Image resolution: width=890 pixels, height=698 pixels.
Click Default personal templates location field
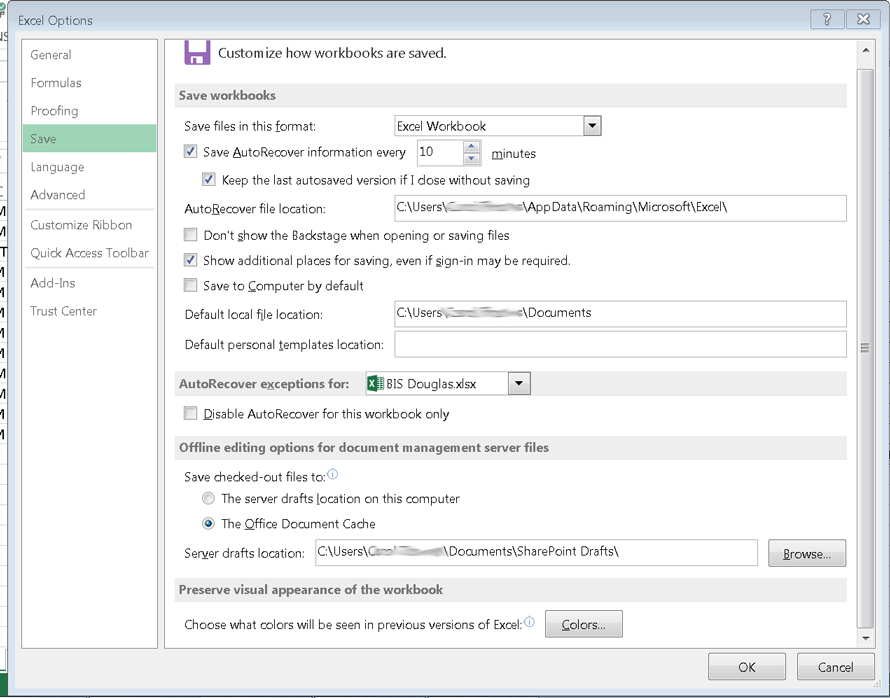pyautogui.click(x=620, y=344)
